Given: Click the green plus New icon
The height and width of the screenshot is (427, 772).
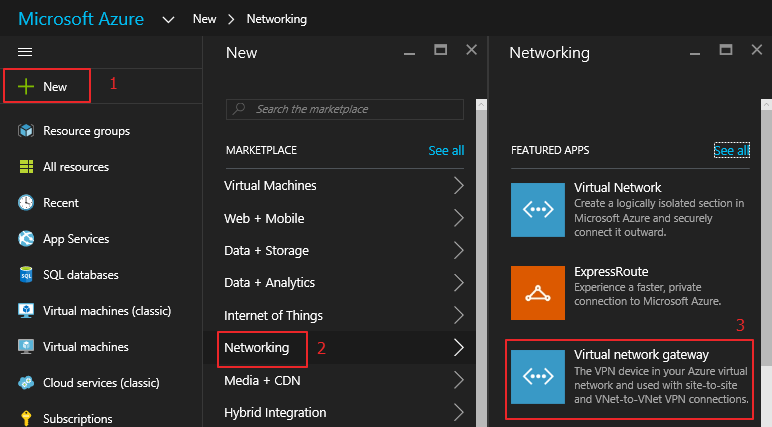Looking at the screenshot, I should pyautogui.click(x=26, y=87).
